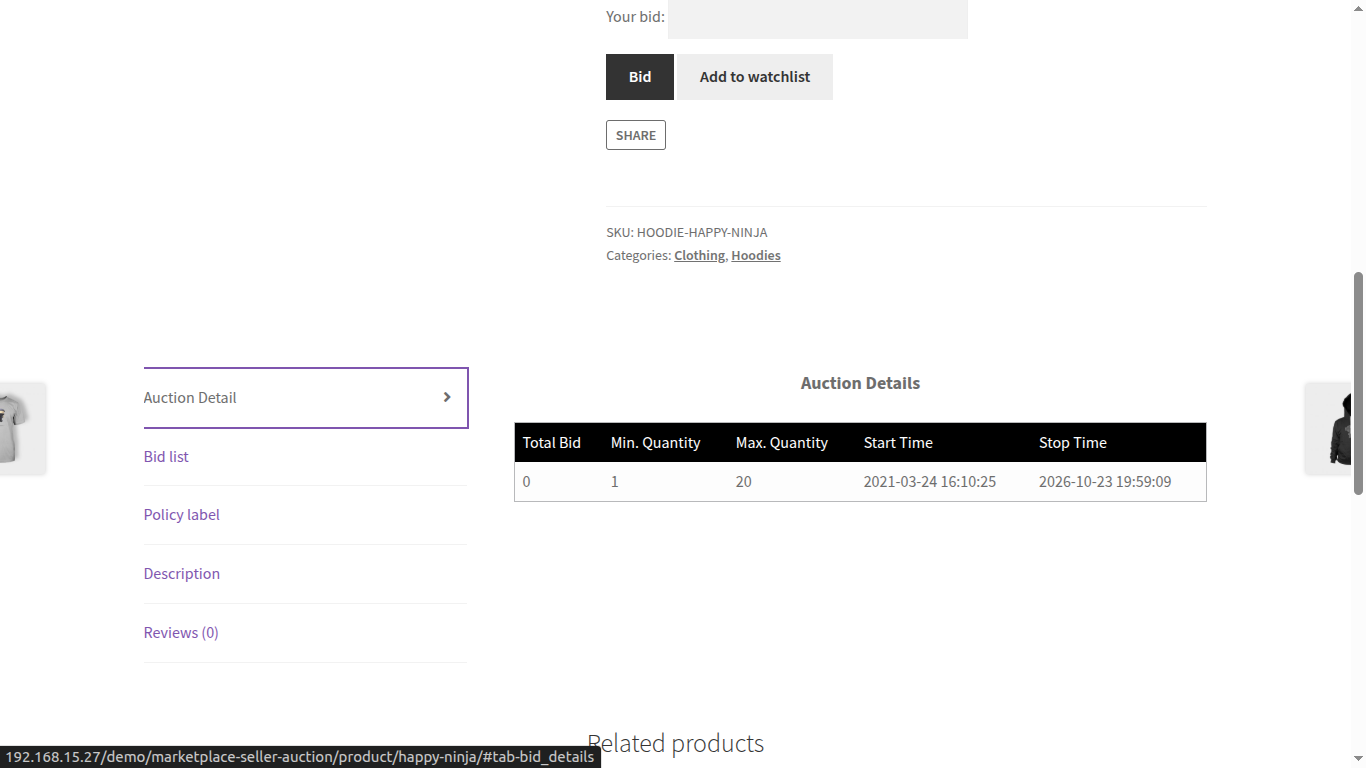Switch to the Bid list tab
This screenshot has width=1366, height=768.
coord(166,457)
